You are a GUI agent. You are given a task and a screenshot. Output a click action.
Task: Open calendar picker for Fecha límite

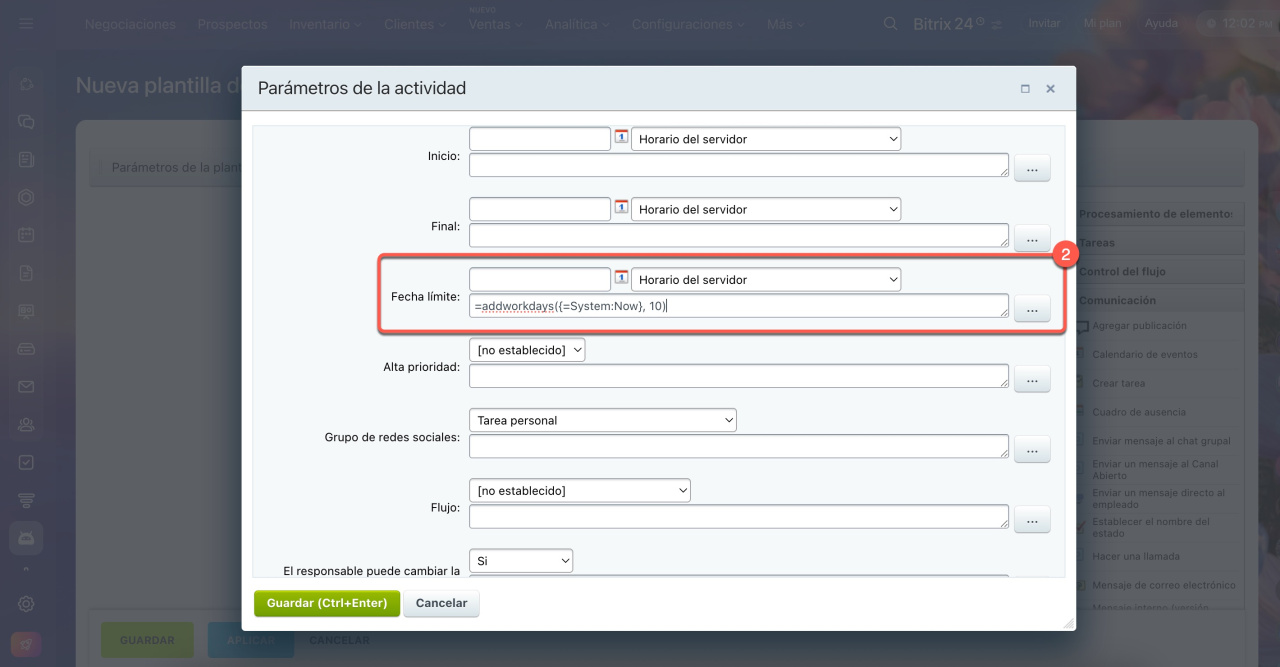click(621, 279)
